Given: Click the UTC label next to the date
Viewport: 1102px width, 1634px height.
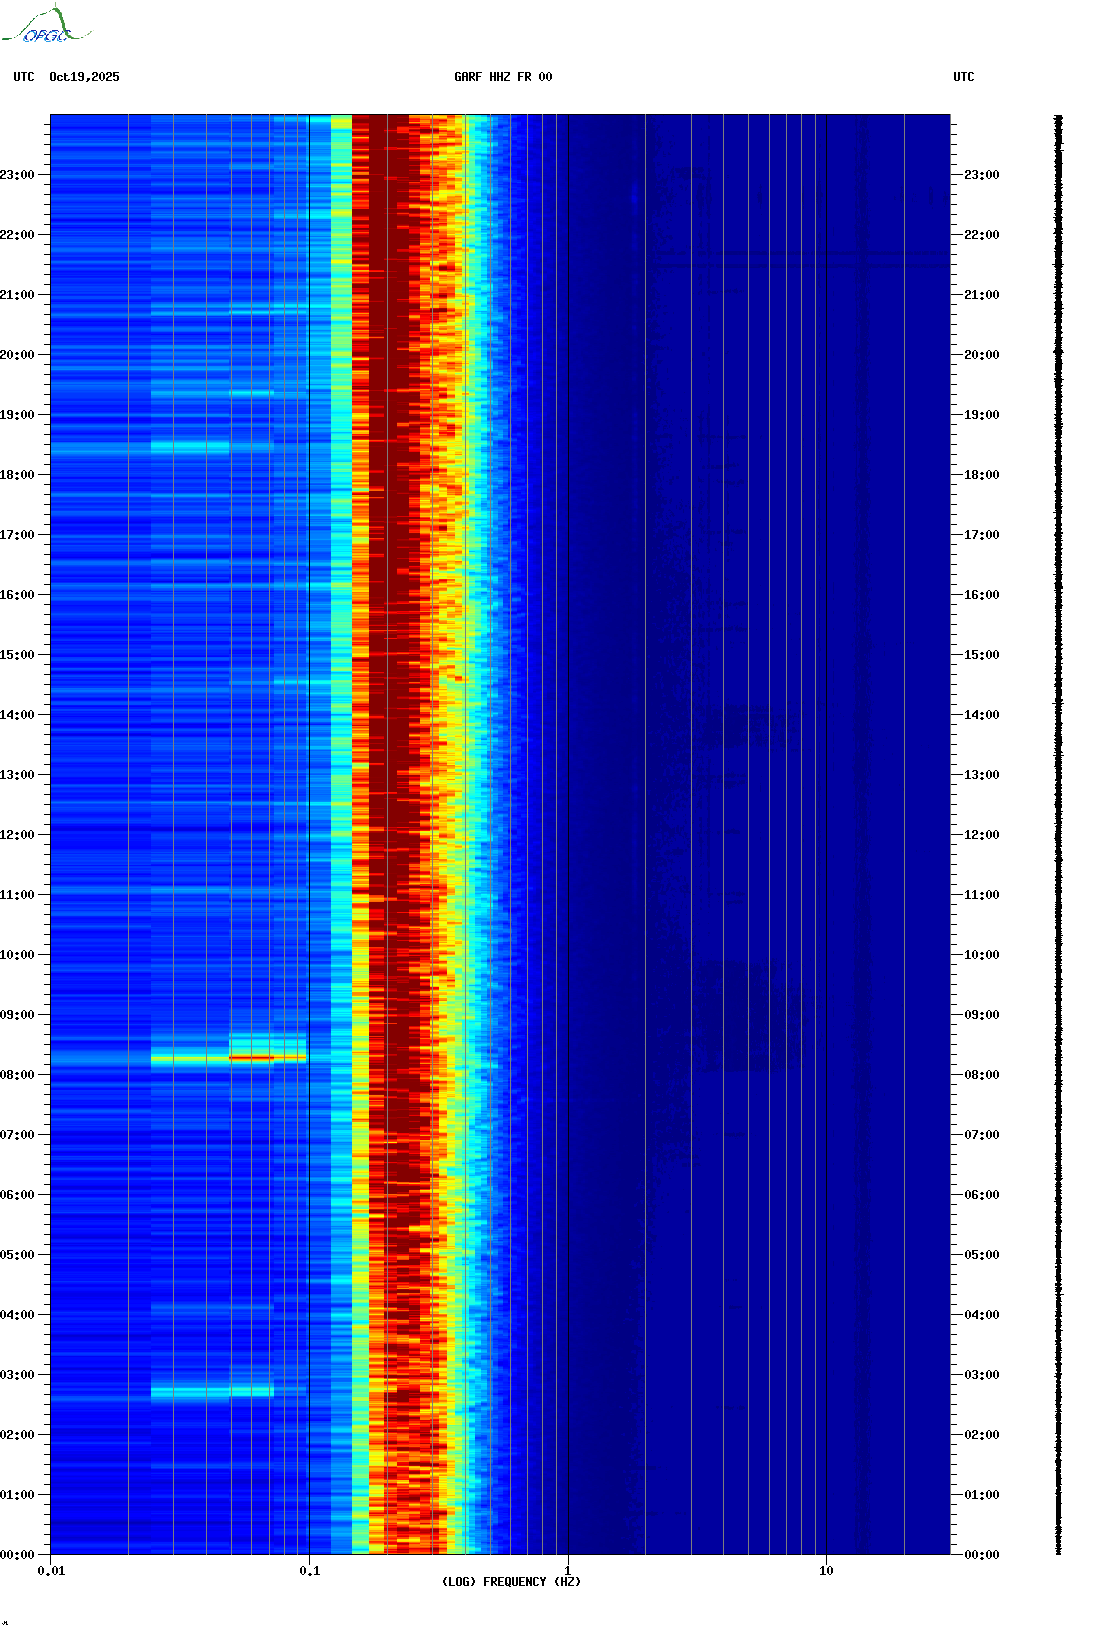Looking at the screenshot, I should pyautogui.click(x=24, y=77).
